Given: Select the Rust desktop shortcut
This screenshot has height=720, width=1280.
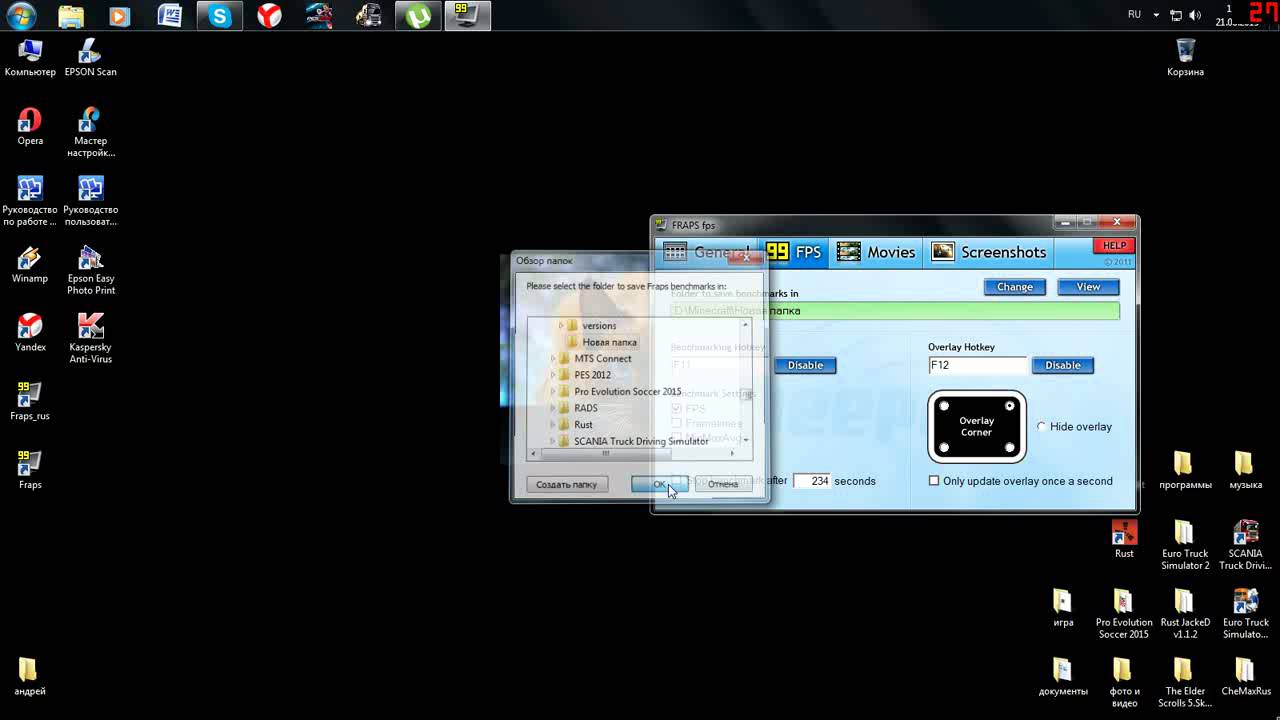Looking at the screenshot, I should click(x=1124, y=540).
